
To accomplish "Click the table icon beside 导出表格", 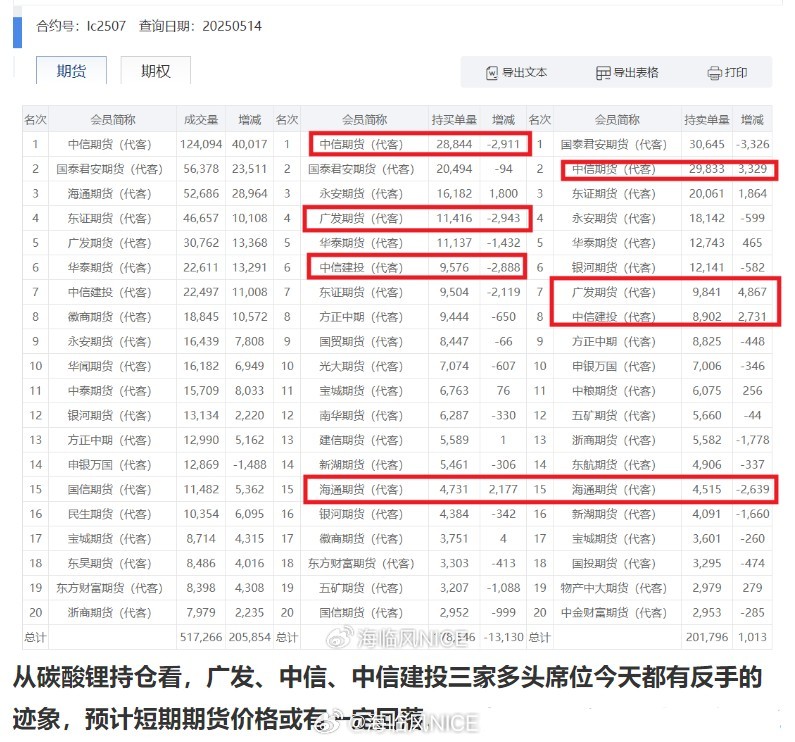I will (603, 73).
